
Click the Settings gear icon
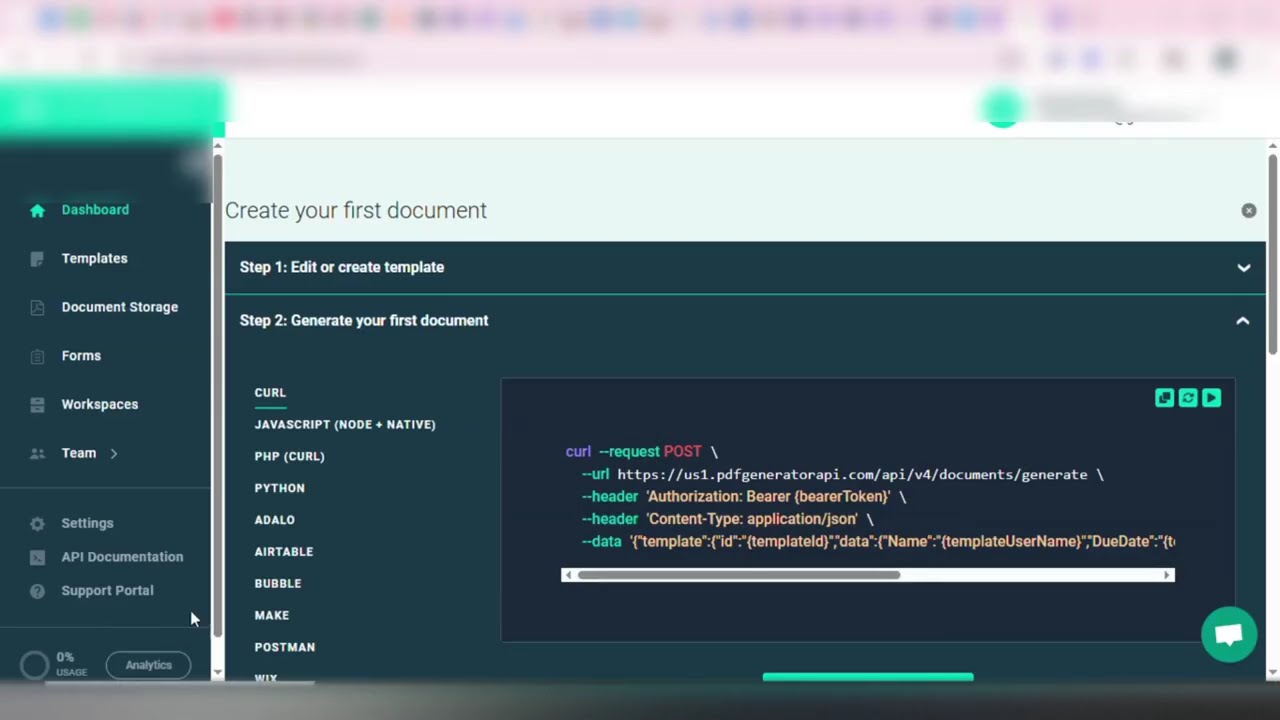point(37,524)
